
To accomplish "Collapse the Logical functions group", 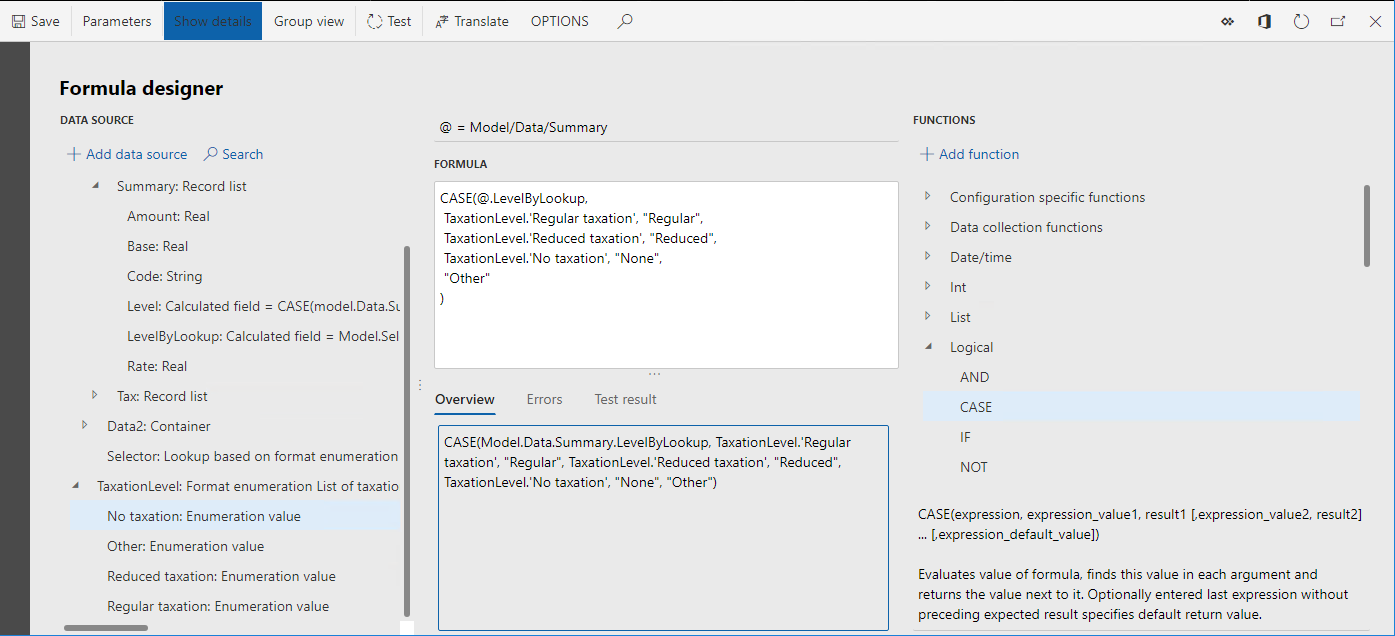I will tap(928, 347).
